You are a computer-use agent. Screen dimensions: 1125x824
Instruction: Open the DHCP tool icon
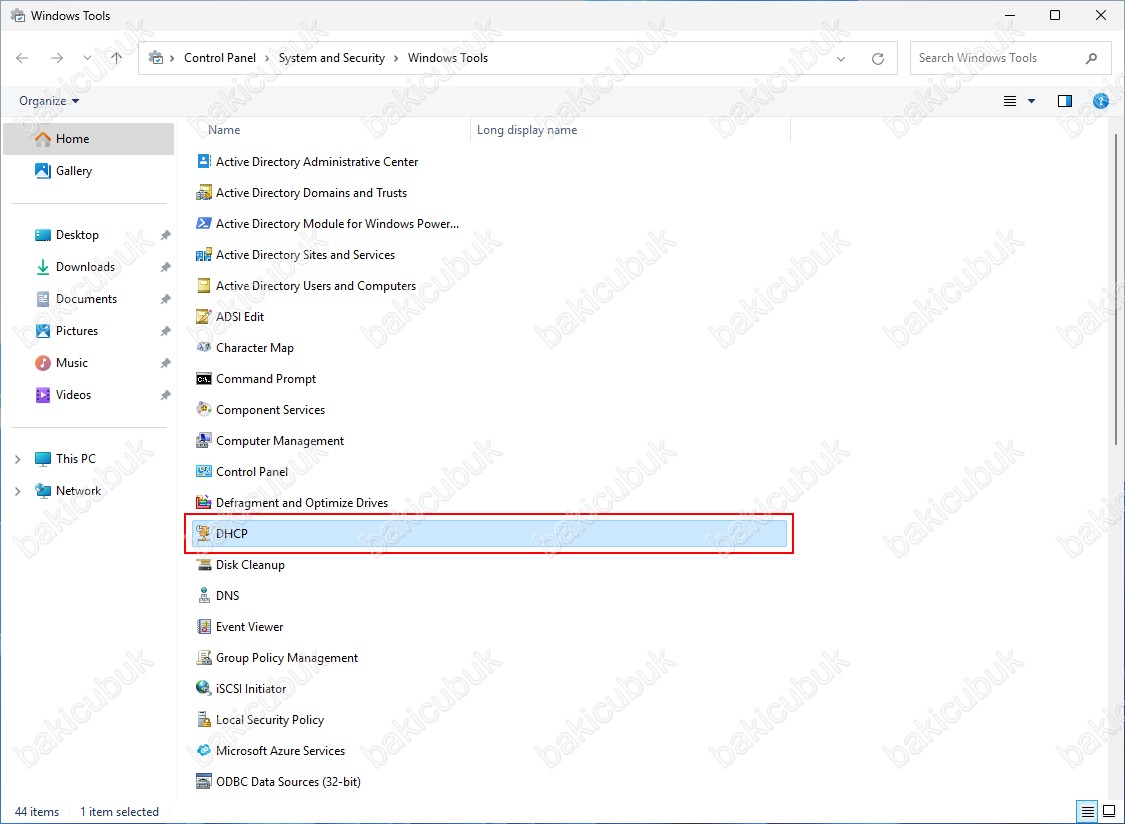204,534
